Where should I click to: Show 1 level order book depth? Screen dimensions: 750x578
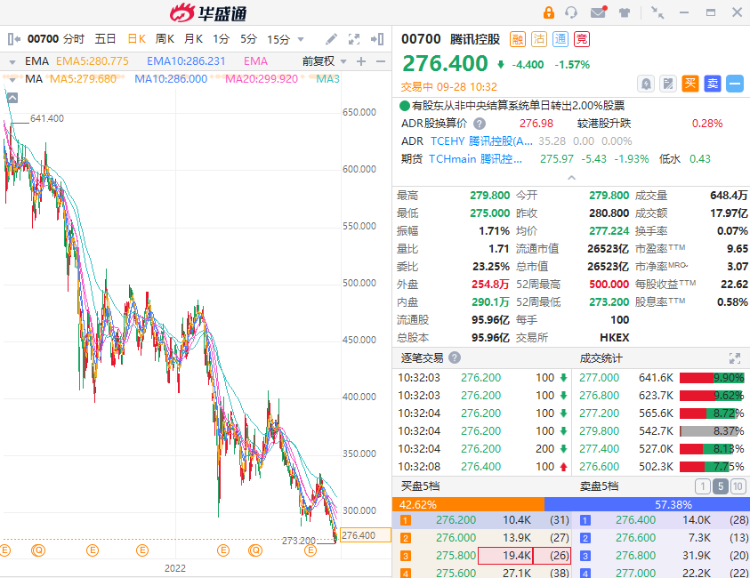(x=702, y=487)
